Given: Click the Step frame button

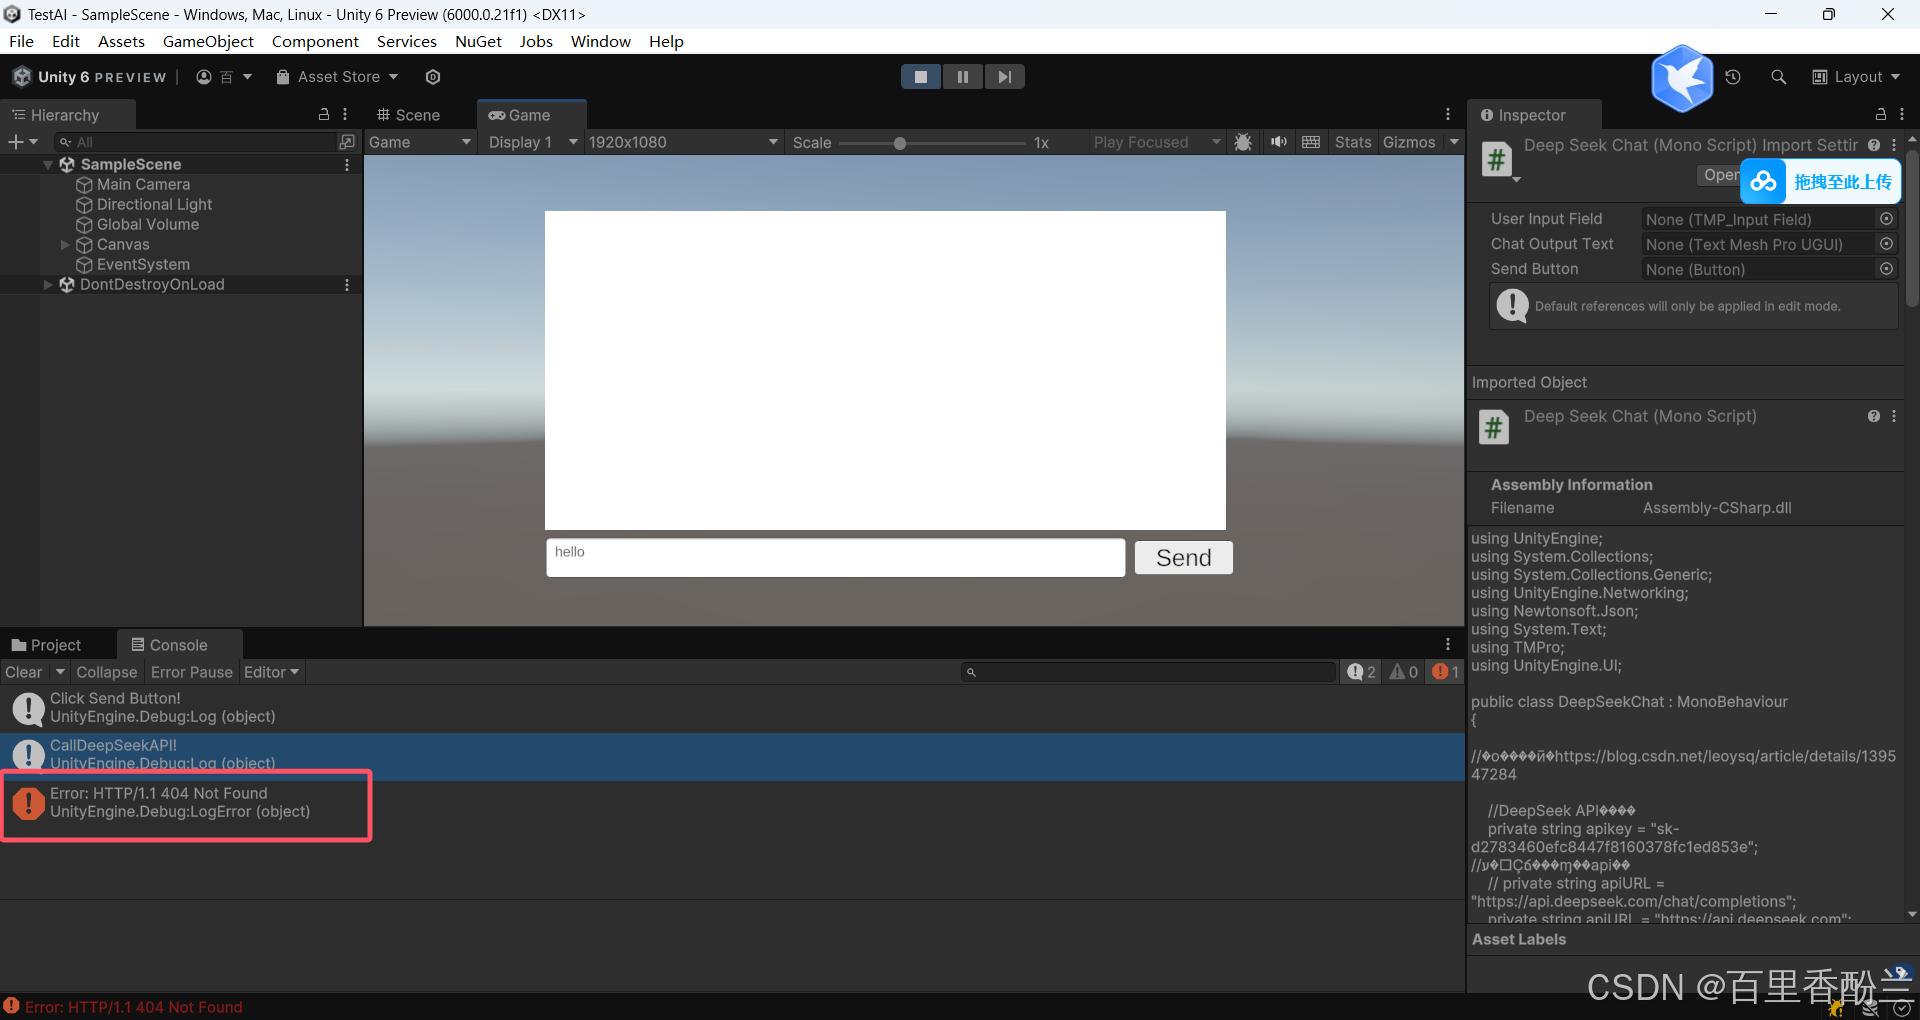Looking at the screenshot, I should point(1004,77).
